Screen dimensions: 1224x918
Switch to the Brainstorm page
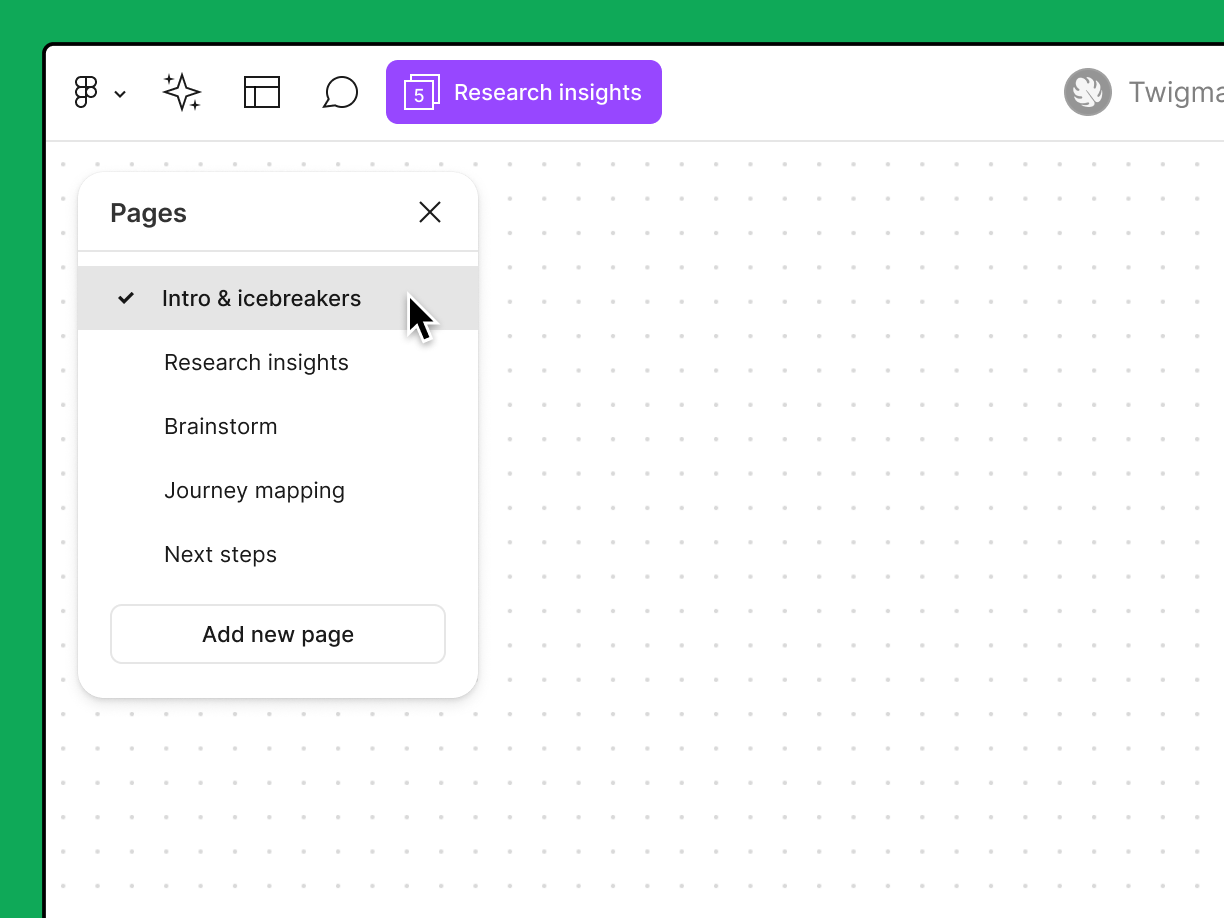[220, 426]
